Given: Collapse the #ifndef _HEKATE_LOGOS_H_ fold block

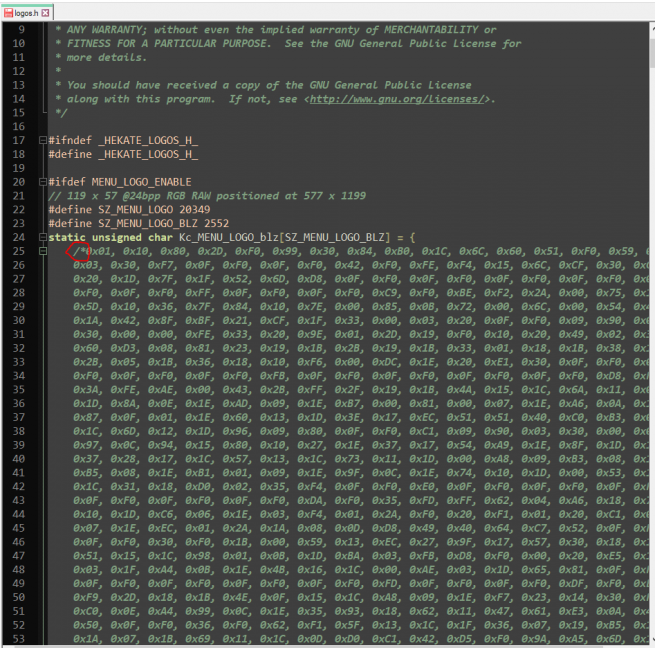Looking at the screenshot, I should pos(41,140).
